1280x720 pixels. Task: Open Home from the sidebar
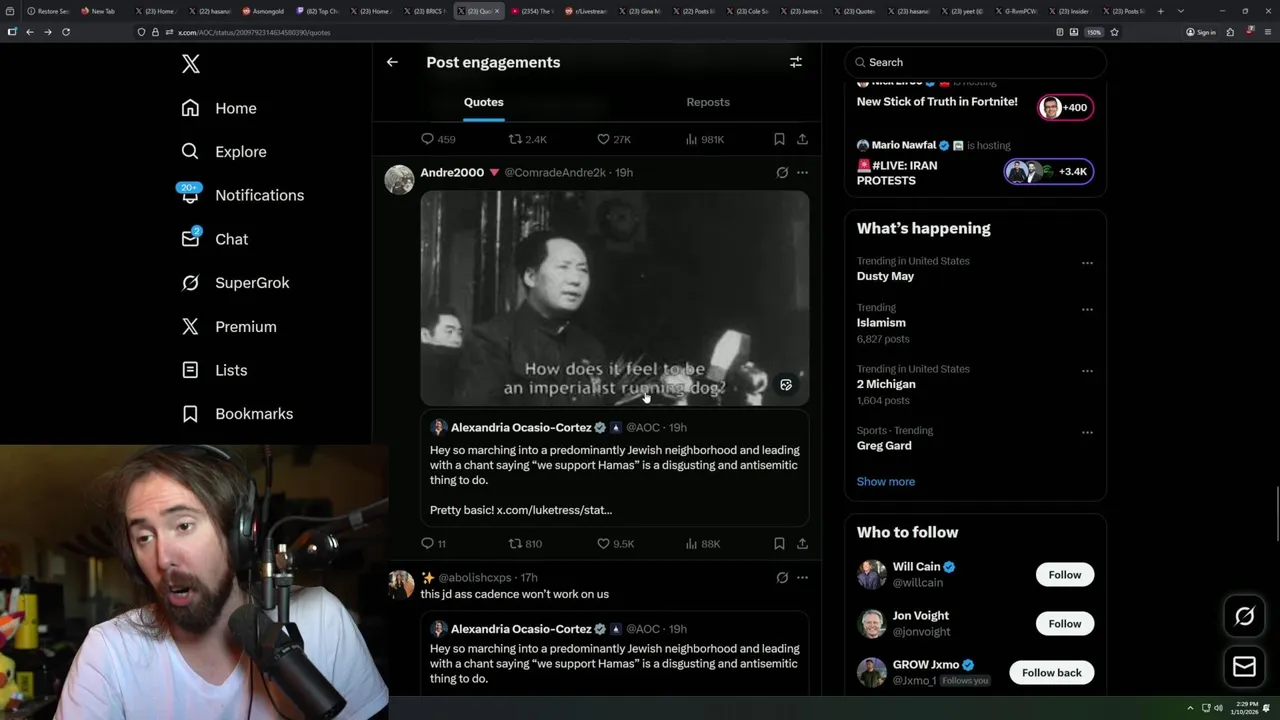point(219,108)
